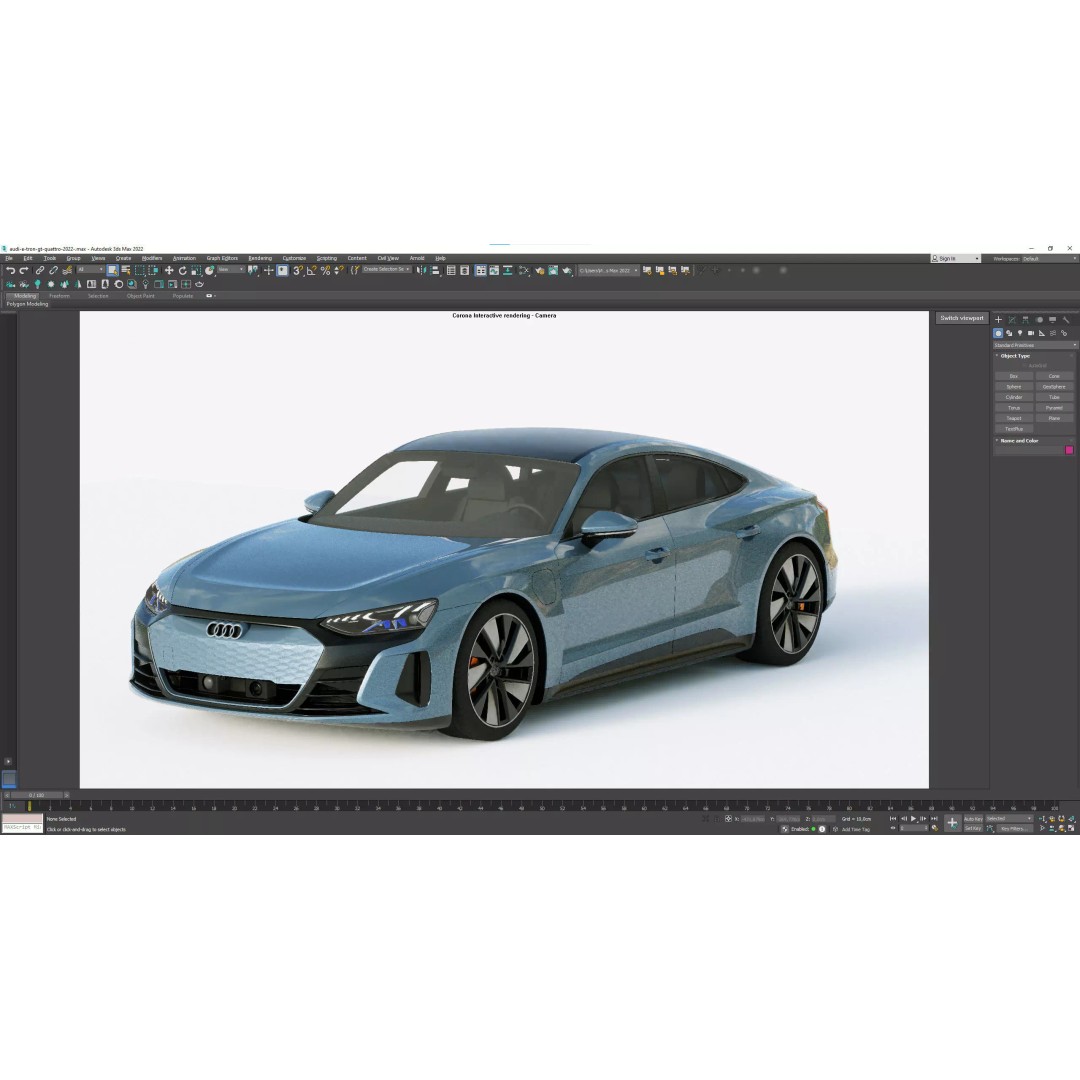This screenshot has height=1080, width=1080.
Task: Open the selection filter 'All' dropdown
Action: tap(90, 269)
